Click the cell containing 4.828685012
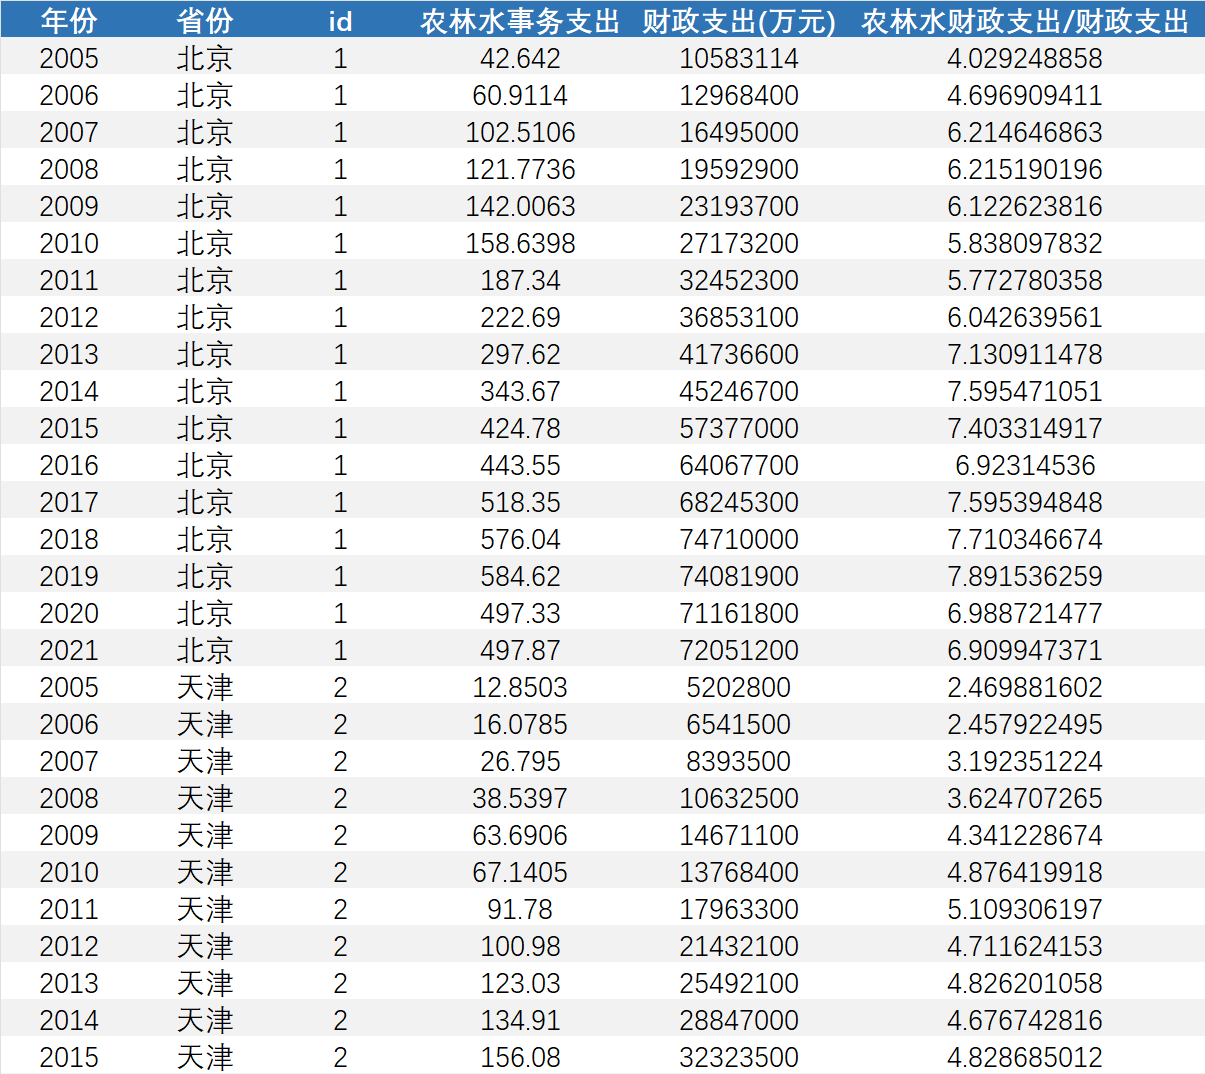The image size is (1205, 1074). pyautogui.click(x=1025, y=1058)
